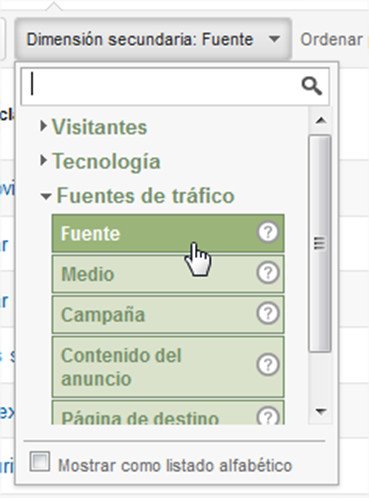Click scrollbar down arrow in dimension list
This screenshot has height=498, width=369.
320,412
